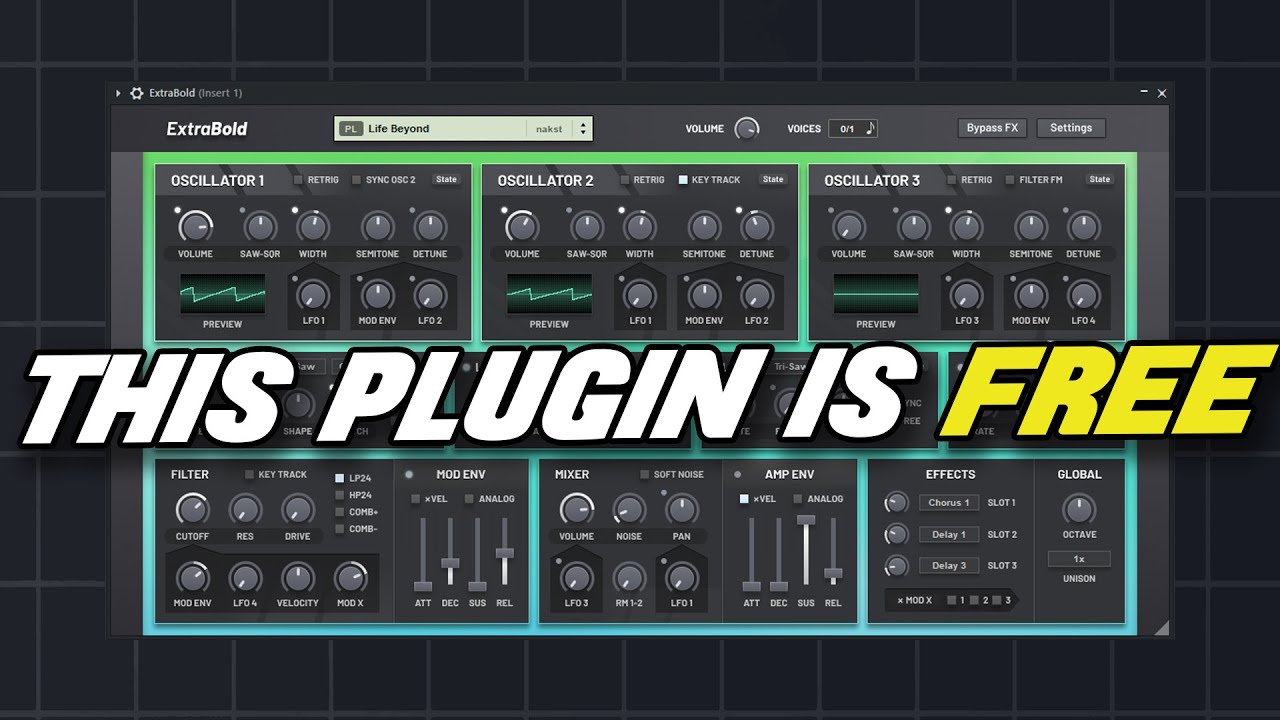The image size is (1280, 720).
Task: Enable FILTER FM checkbox
Action: [x=1010, y=180]
